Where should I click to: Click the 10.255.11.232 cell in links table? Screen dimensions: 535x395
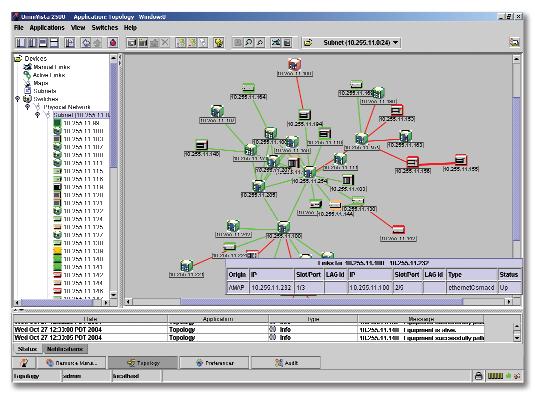coord(272,288)
